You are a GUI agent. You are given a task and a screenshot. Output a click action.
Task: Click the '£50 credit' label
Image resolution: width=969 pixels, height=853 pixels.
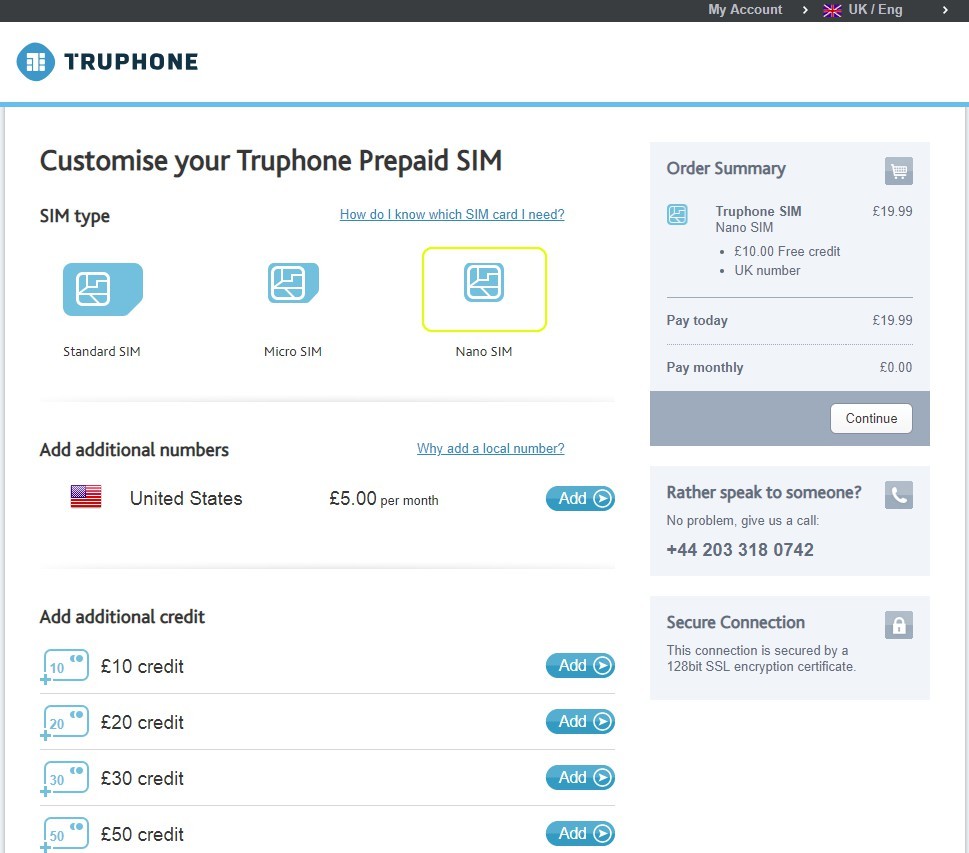click(142, 834)
